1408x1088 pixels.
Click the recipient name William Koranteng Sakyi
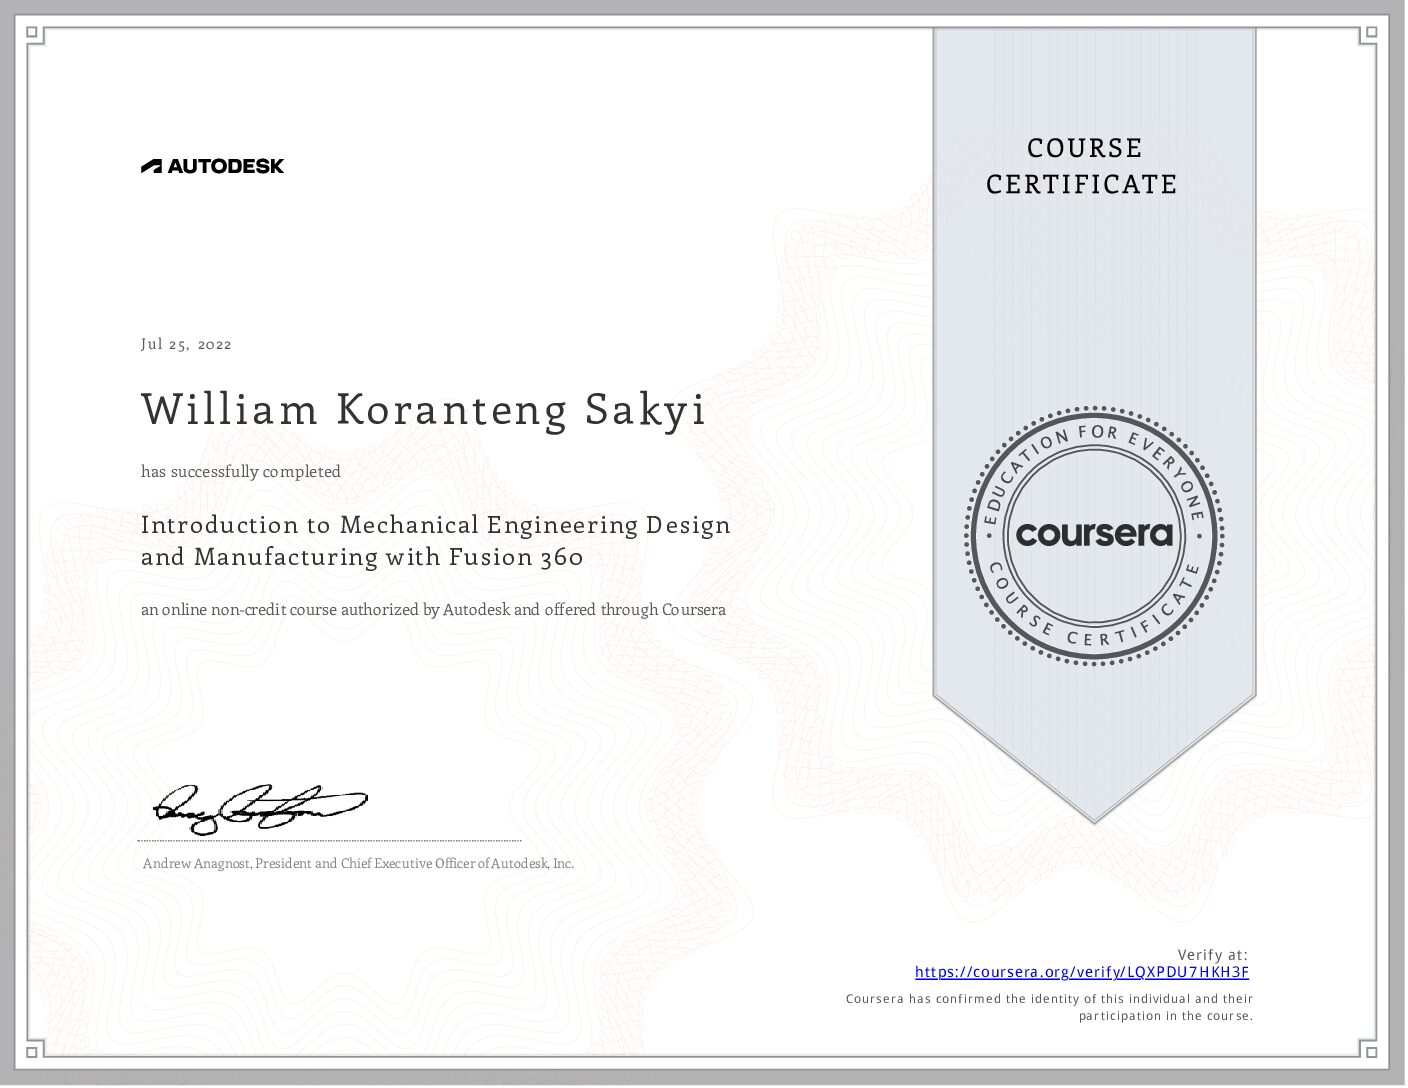423,410
